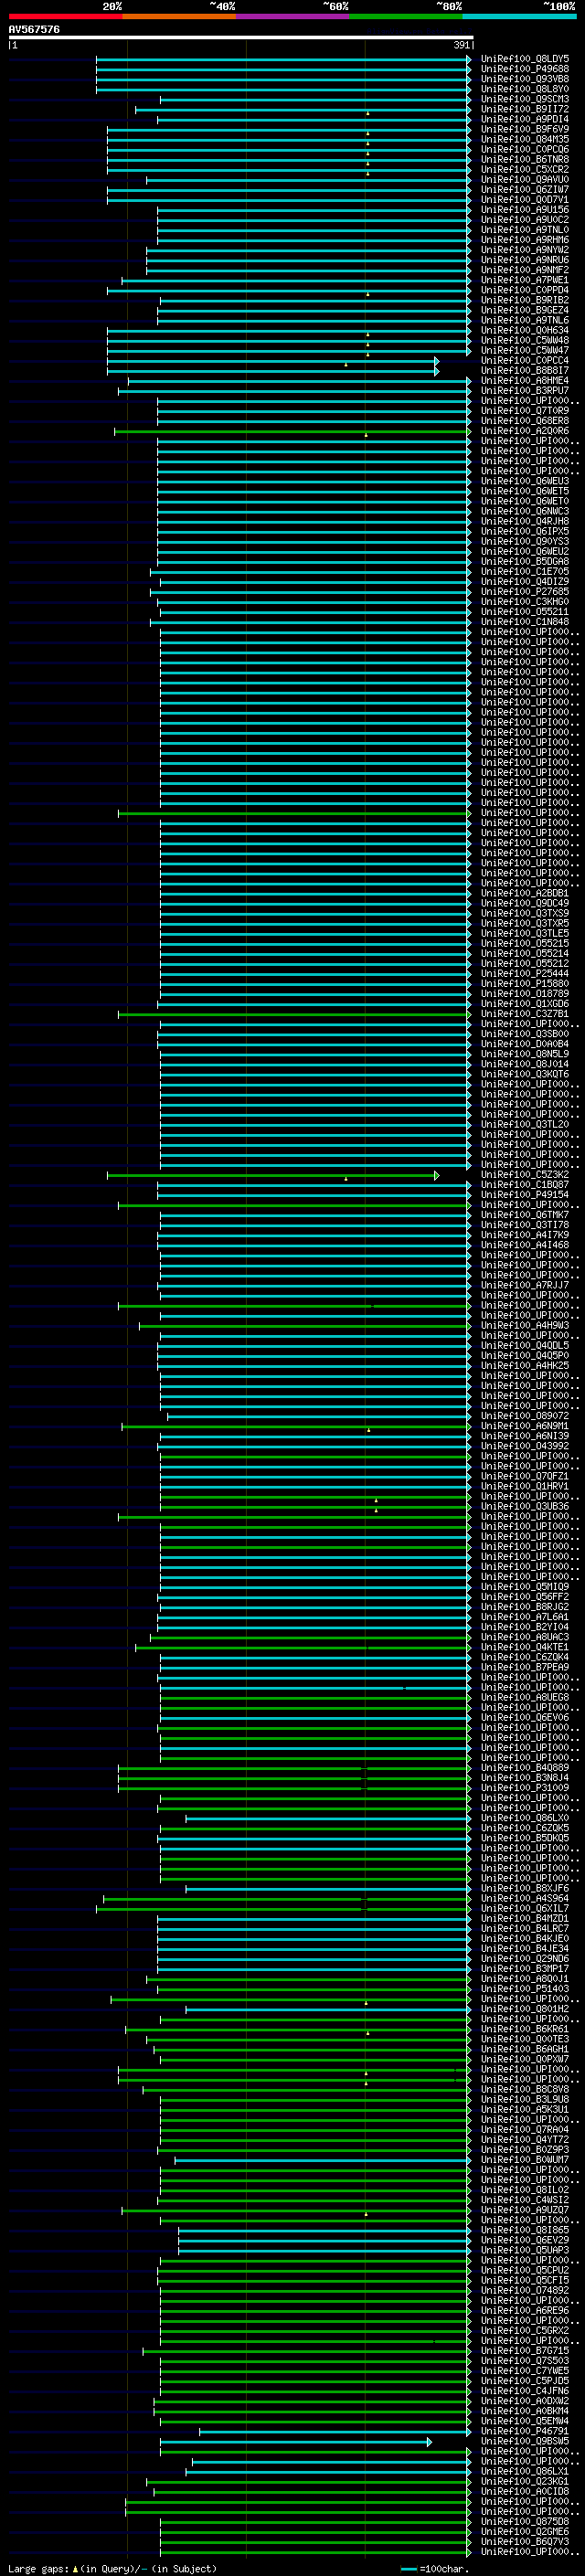Select hit UniRef100_Q84M35
The width and height of the screenshot is (585, 2576).
tap(525, 139)
